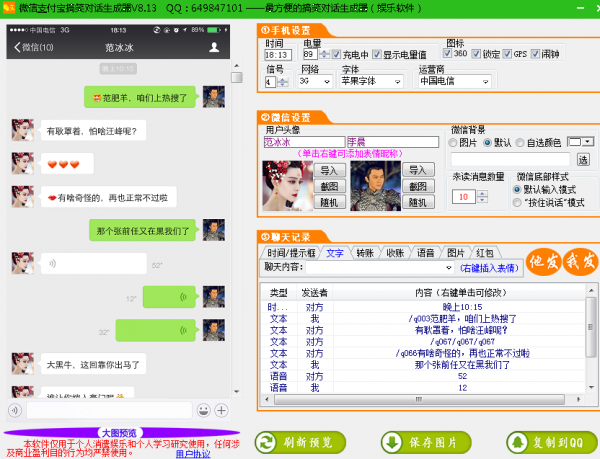600x459 pixels.
Task: Click 随机 button for Fan Bingbing avatar
Action: click(329, 202)
